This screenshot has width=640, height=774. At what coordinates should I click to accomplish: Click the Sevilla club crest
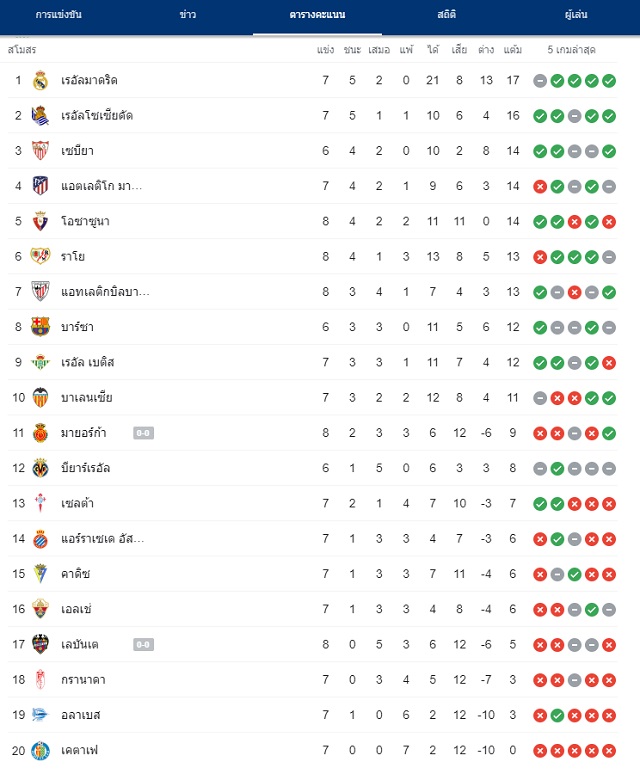tap(40, 151)
